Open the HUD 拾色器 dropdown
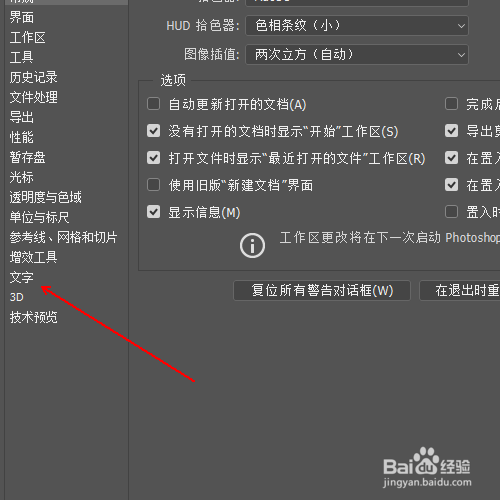This screenshot has width=500, height=500. pyautogui.click(x=357, y=26)
